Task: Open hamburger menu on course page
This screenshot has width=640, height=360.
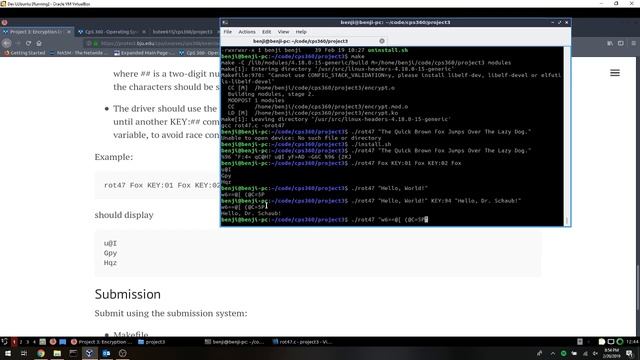Action: [x=615, y=73]
